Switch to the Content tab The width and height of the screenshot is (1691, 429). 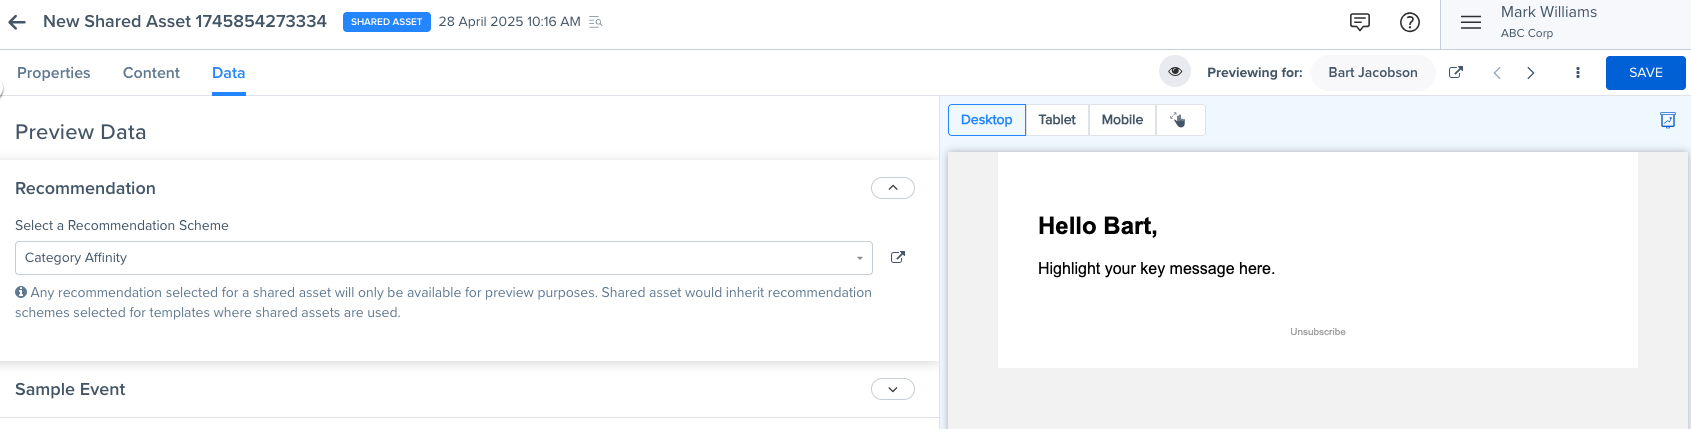pyautogui.click(x=151, y=73)
